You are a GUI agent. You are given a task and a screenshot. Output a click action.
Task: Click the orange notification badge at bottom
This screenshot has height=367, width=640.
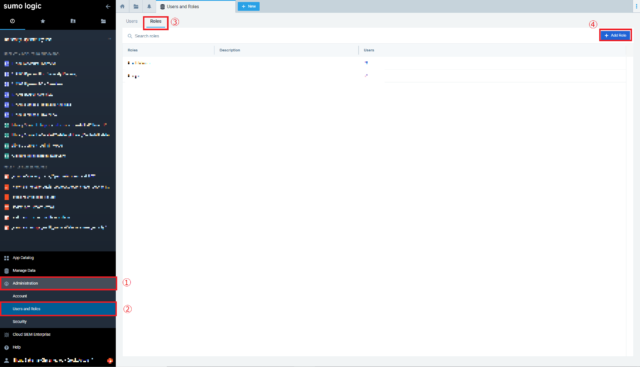point(110,360)
